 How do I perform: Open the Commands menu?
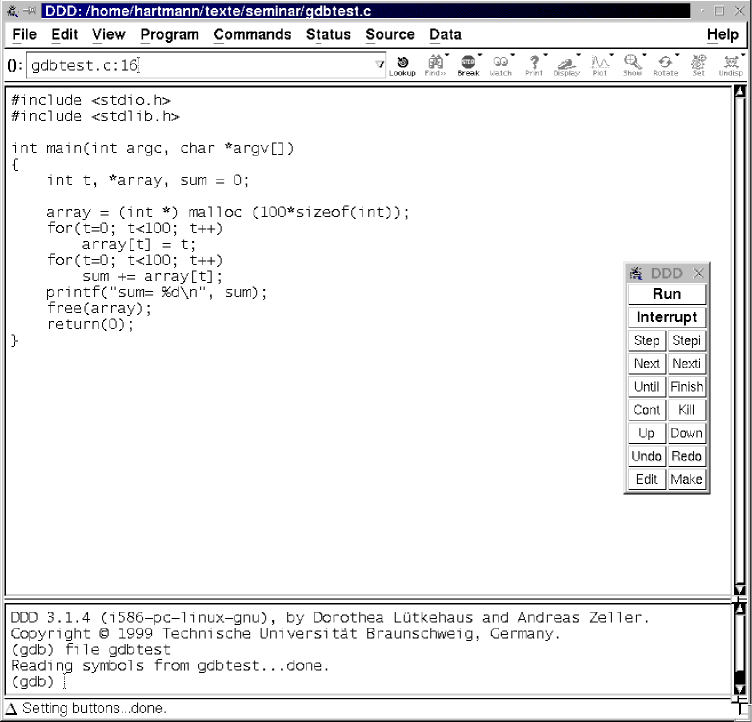point(252,35)
